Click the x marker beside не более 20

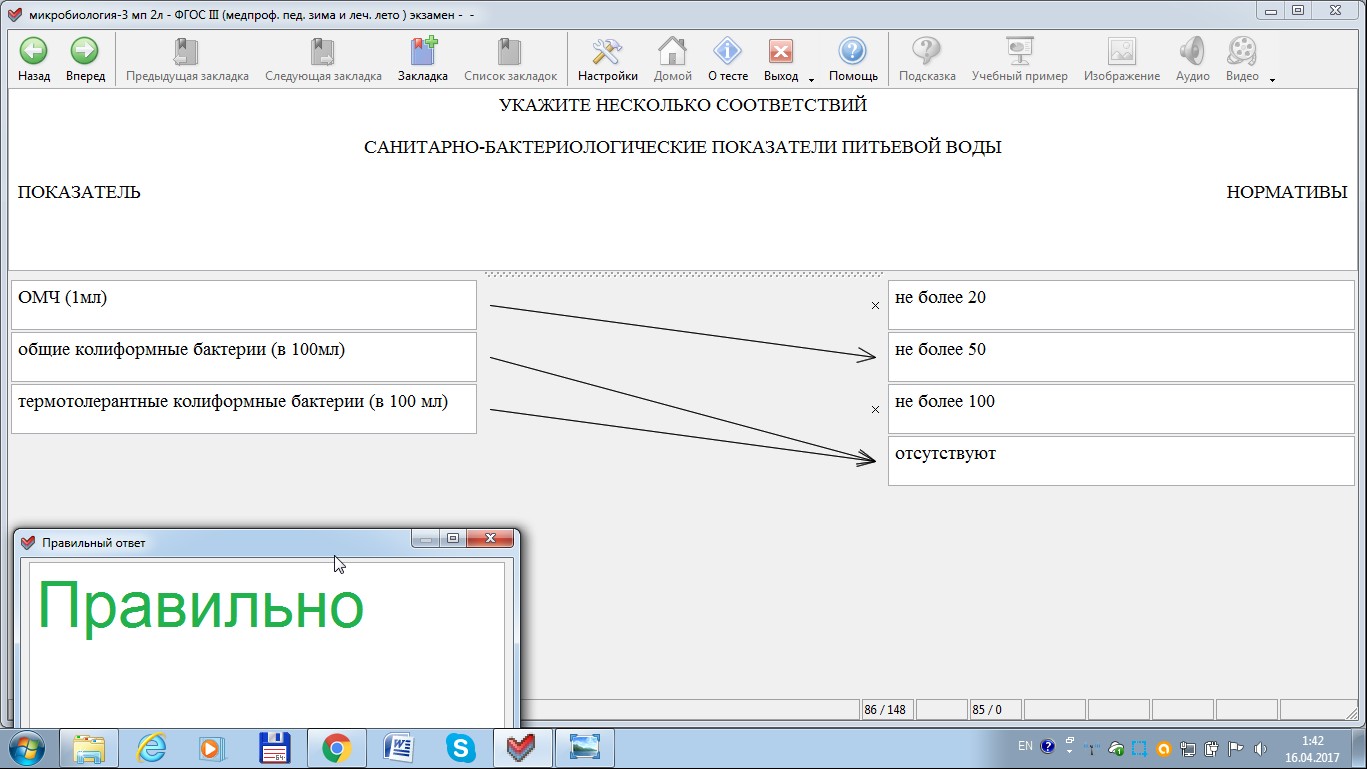(875, 306)
